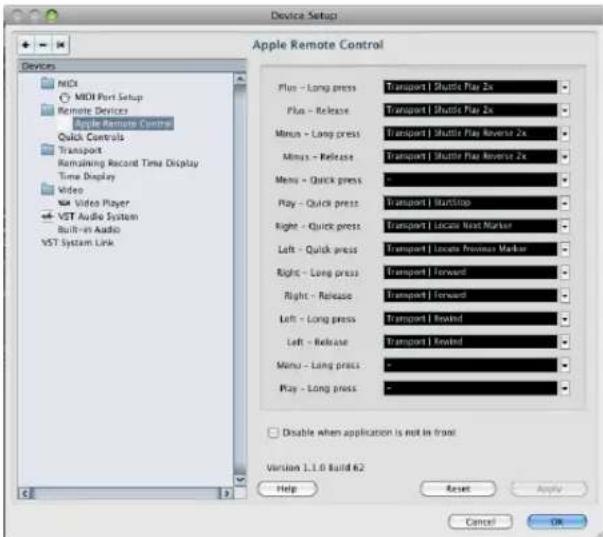Open the Minus - Release dropdown
Image resolution: width=603 pixels, height=537 pixels.
(x=564, y=157)
